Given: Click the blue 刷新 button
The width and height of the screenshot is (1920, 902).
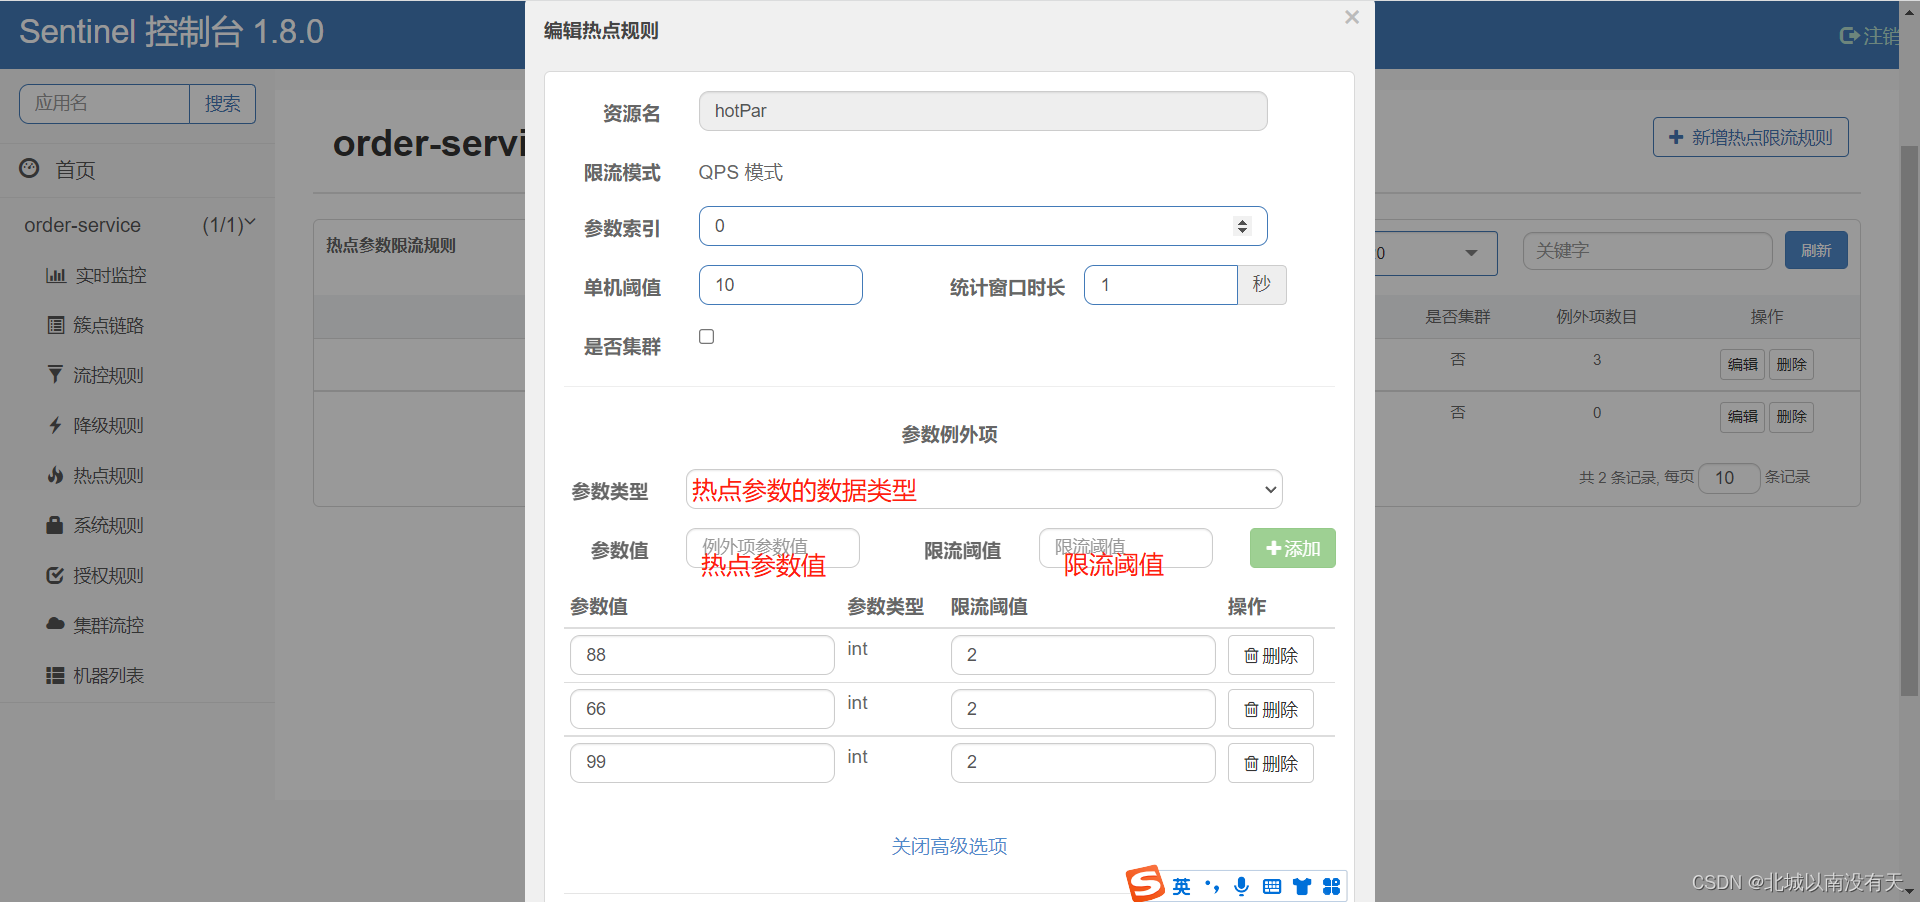Looking at the screenshot, I should [x=1816, y=250].
